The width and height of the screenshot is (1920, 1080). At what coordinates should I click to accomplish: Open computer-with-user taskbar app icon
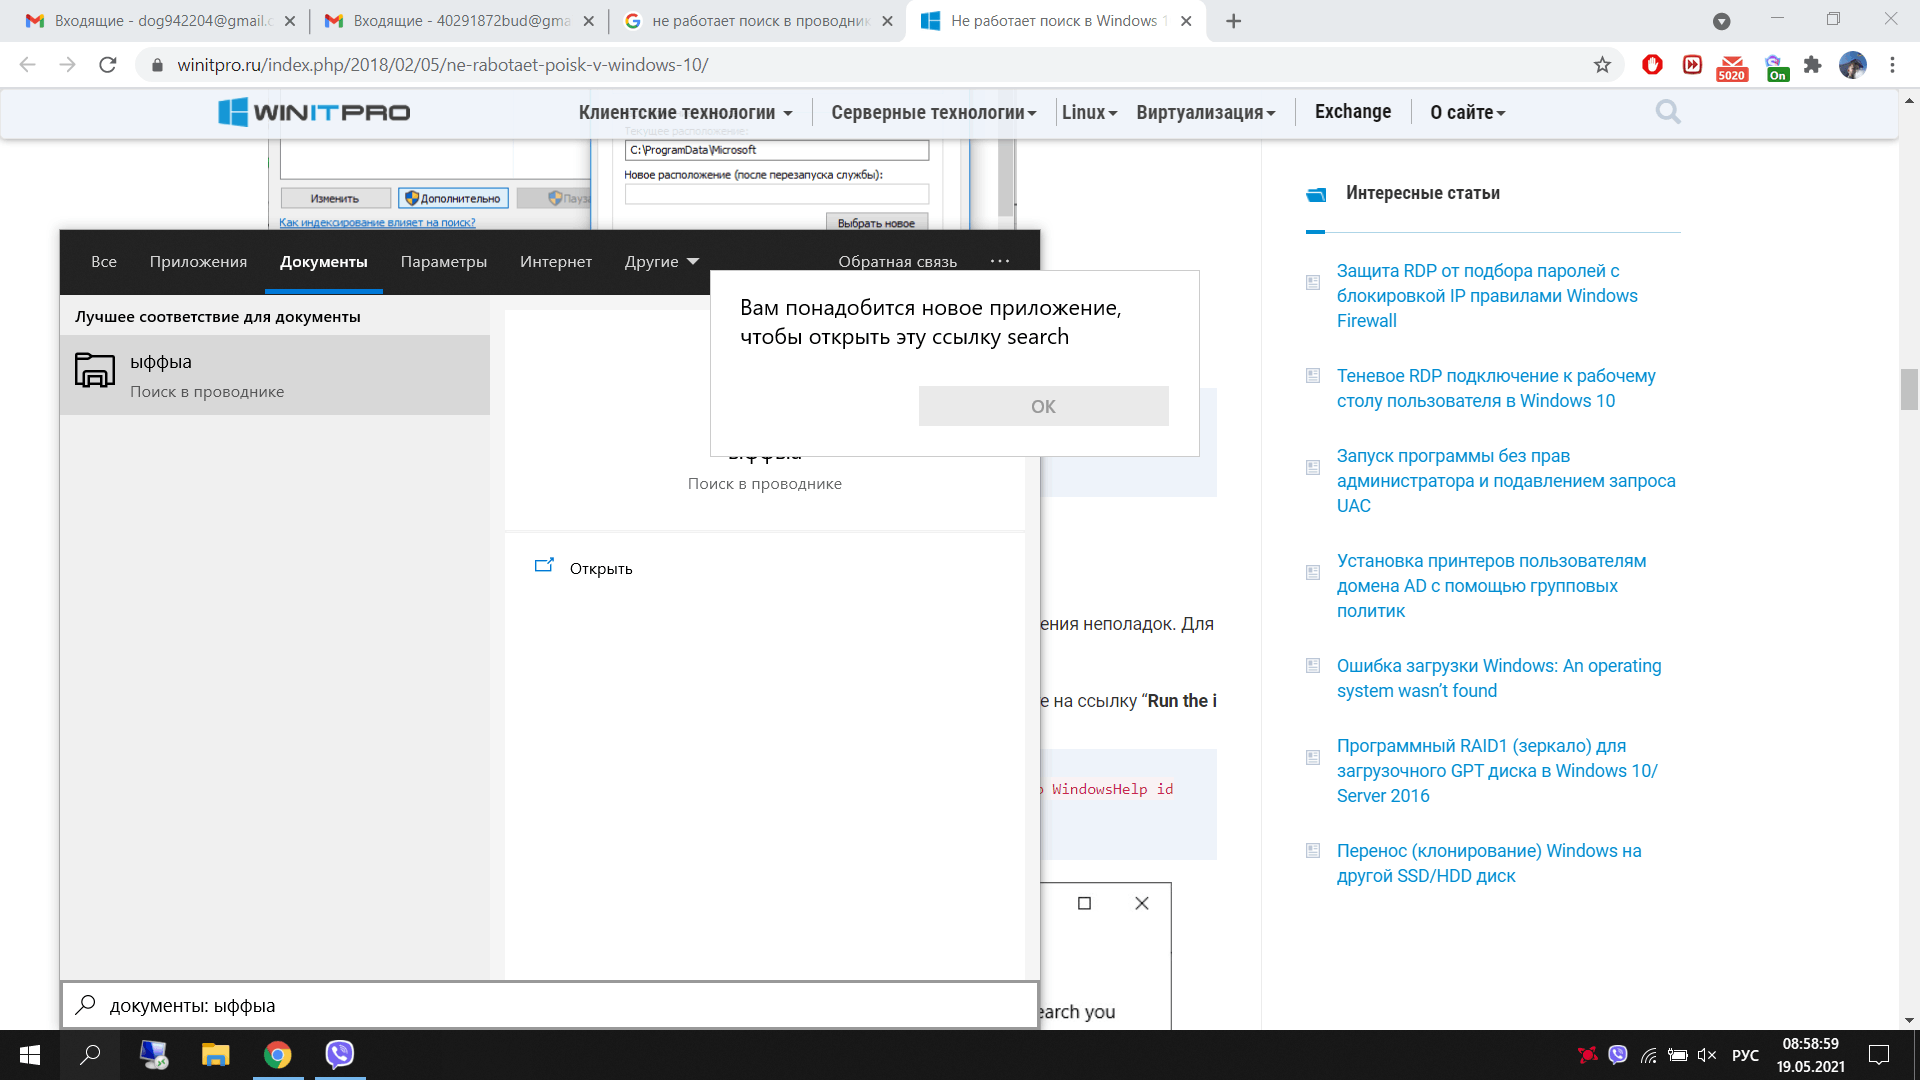pos(154,1054)
